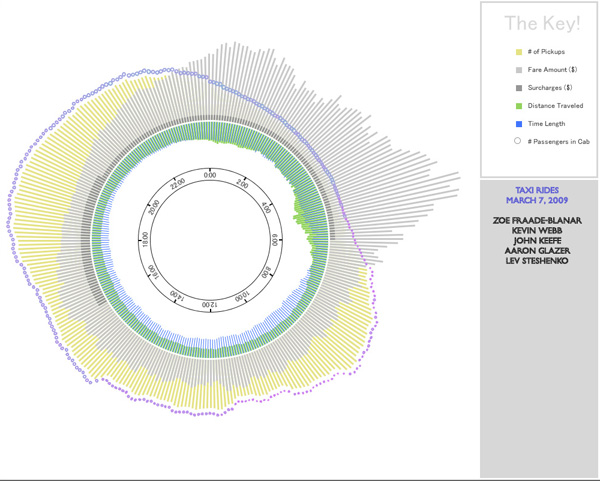
Task: Click the 22:00 label on the clock ring
Action: (177, 185)
